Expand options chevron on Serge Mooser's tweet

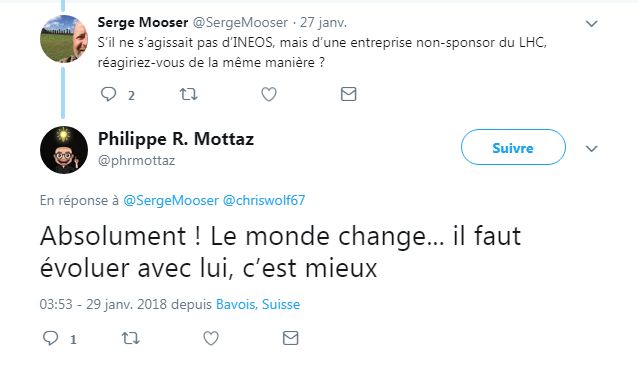(591, 24)
